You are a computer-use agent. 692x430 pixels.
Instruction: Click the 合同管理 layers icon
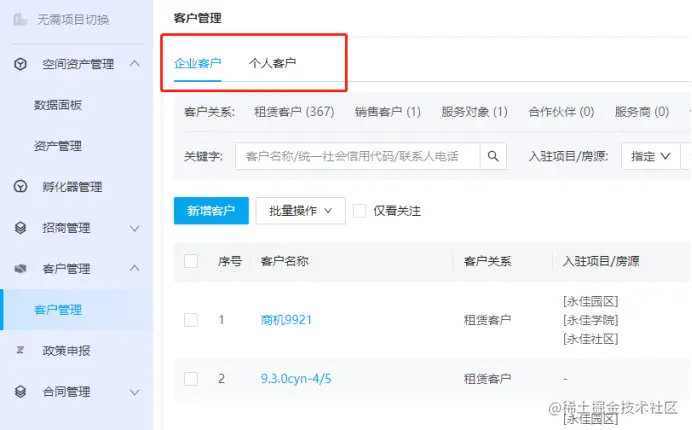point(20,392)
